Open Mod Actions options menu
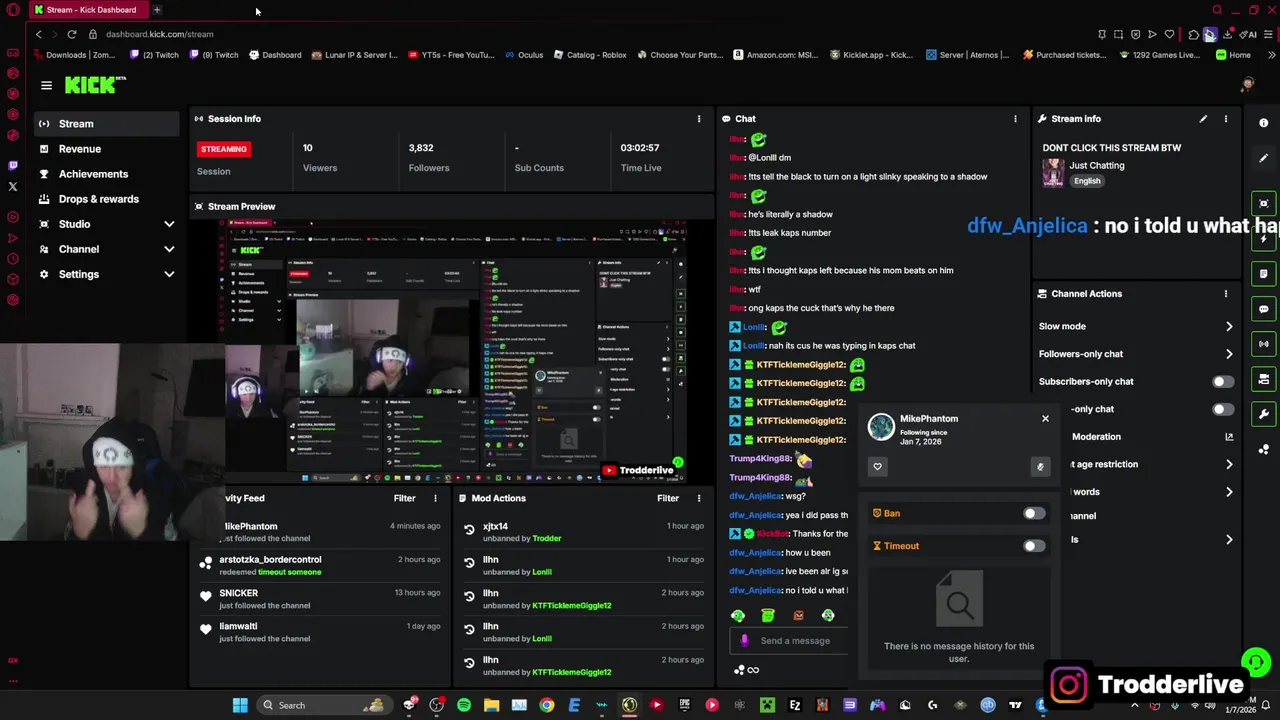This screenshot has width=1280, height=720. coord(699,498)
